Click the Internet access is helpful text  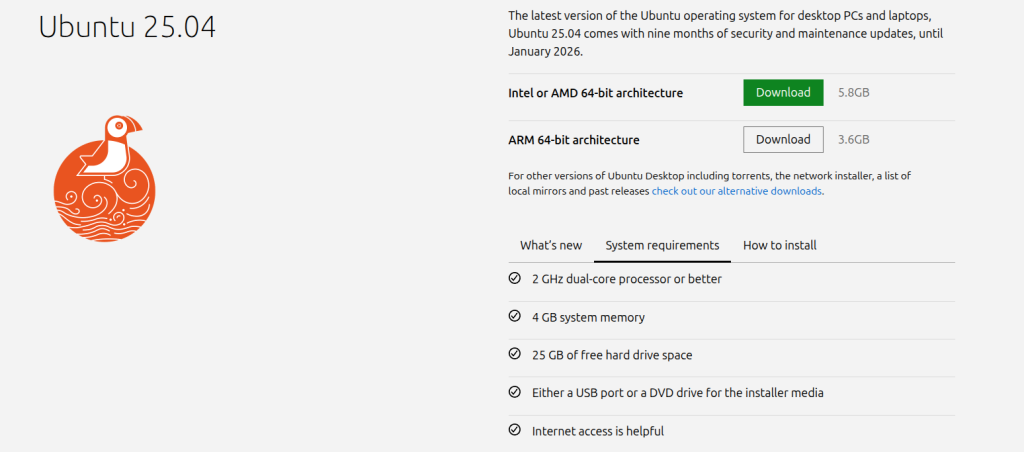(598, 431)
